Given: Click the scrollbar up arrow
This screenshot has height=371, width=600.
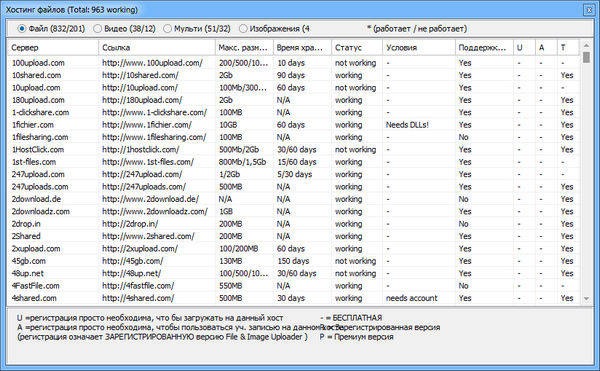Looking at the screenshot, I should point(586,45).
